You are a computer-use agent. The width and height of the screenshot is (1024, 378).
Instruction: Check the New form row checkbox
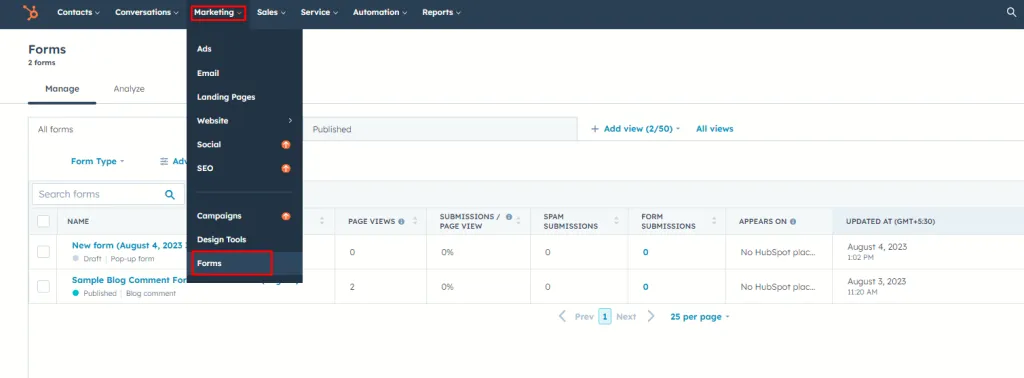tap(43, 252)
